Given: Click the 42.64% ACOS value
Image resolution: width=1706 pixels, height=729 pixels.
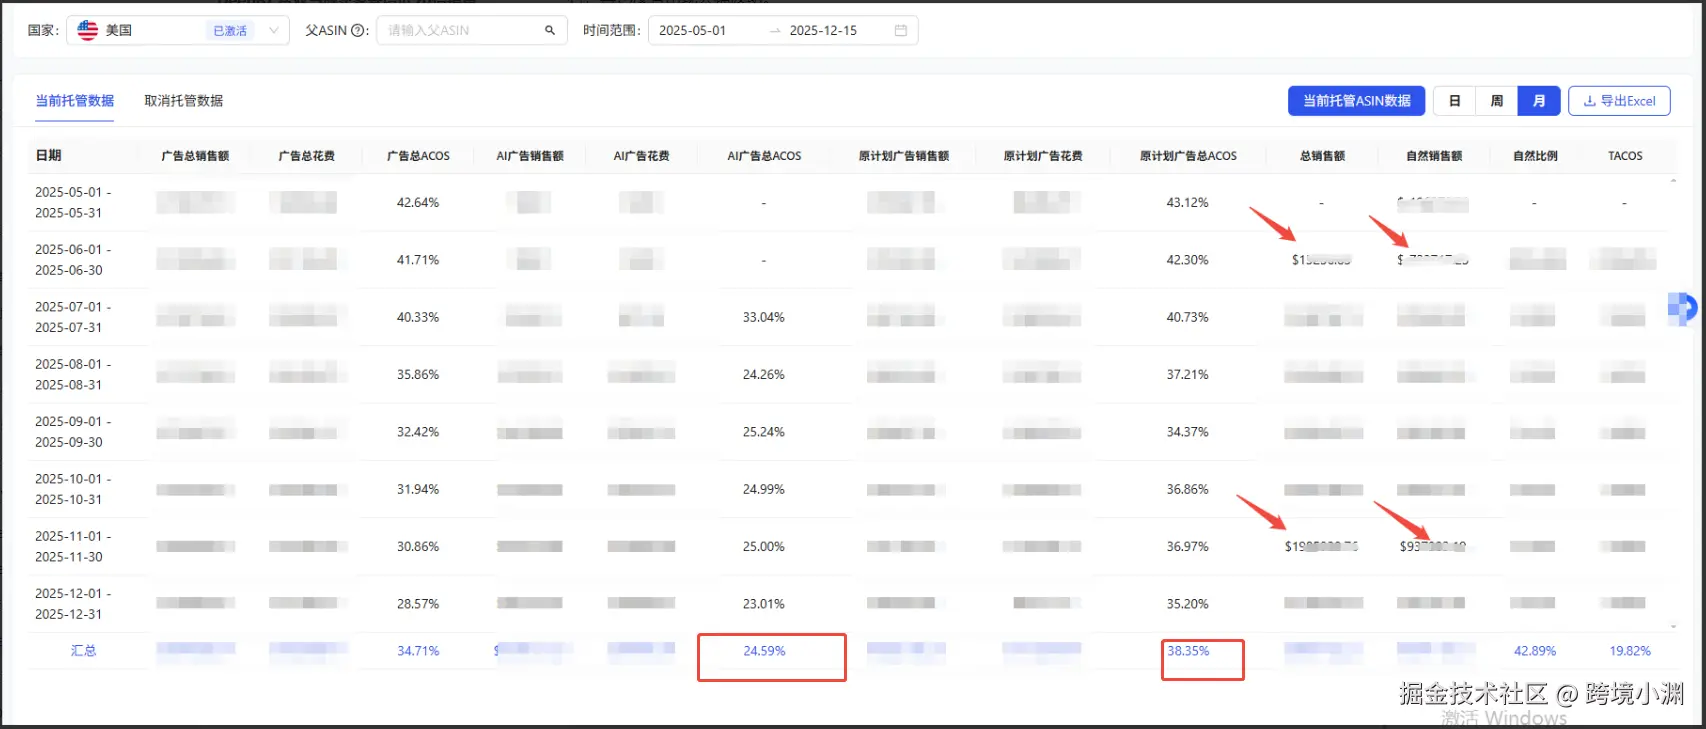Looking at the screenshot, I should point(418,202).
